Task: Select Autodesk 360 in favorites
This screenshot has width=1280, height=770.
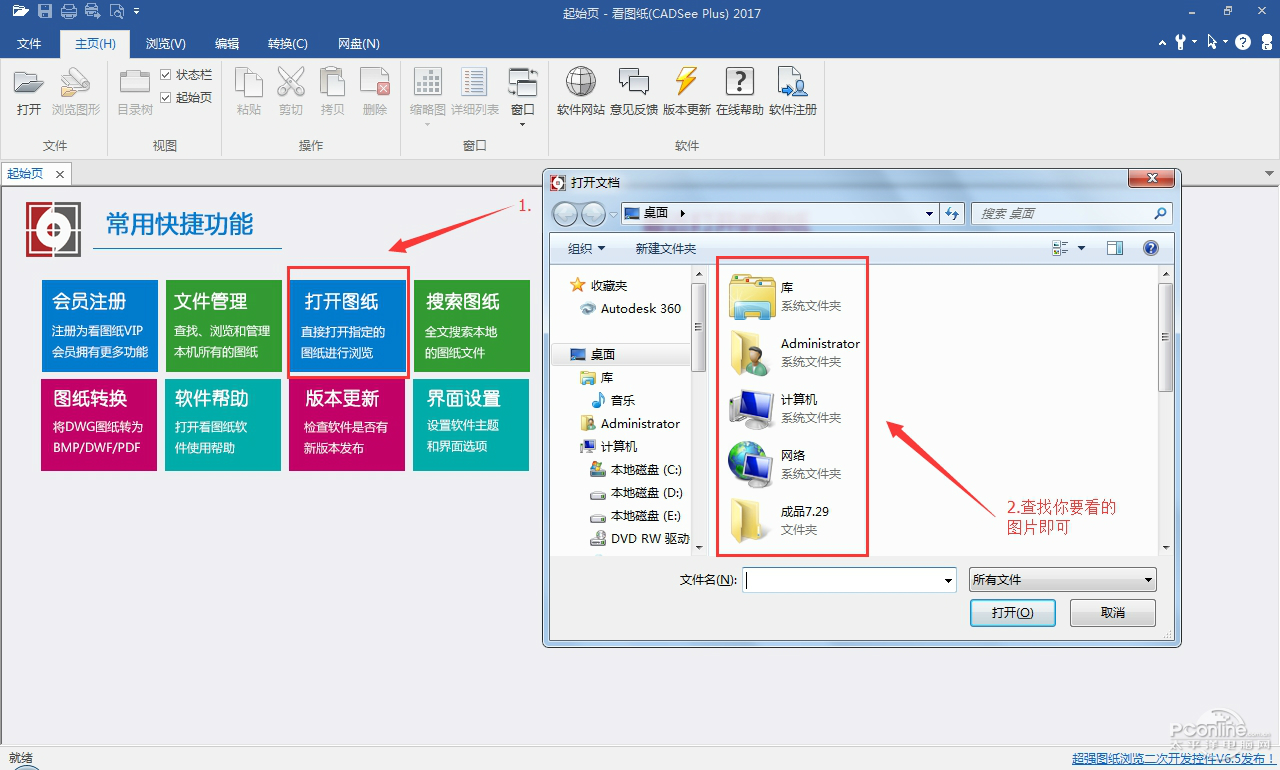Action: click(x=631, y=309)
